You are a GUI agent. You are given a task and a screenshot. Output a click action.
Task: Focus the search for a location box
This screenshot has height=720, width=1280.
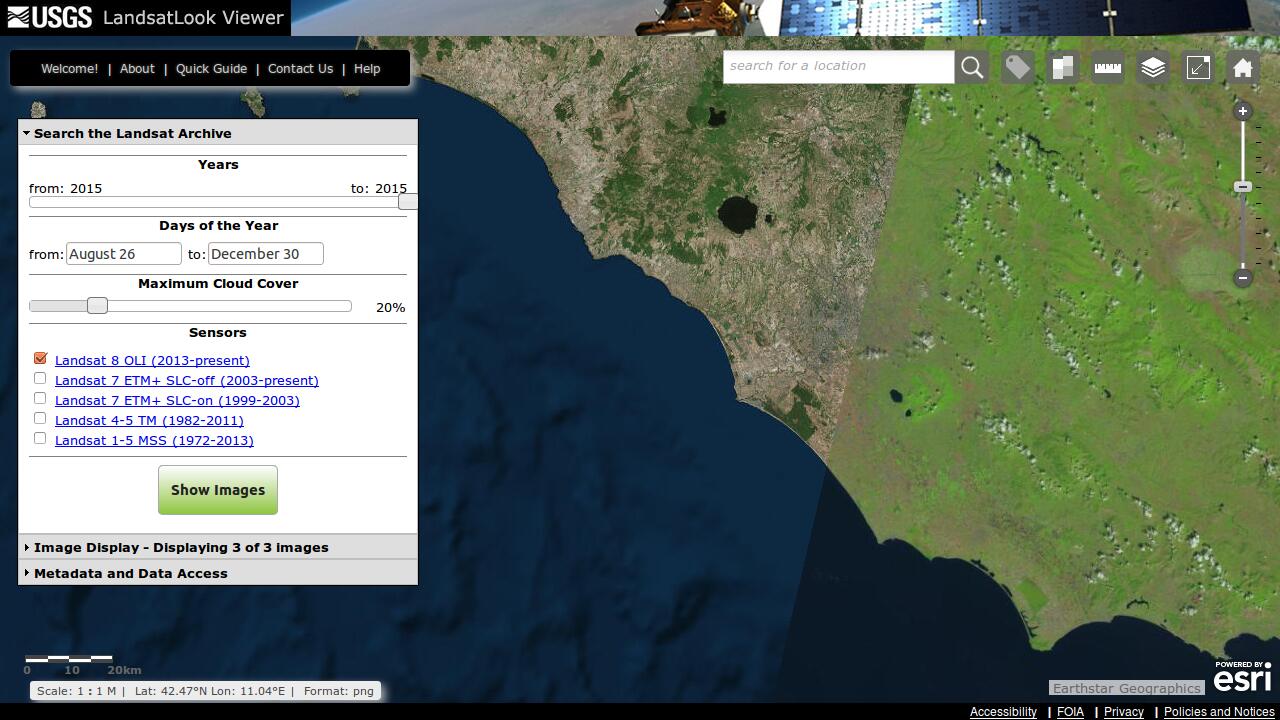coord(838,67)
